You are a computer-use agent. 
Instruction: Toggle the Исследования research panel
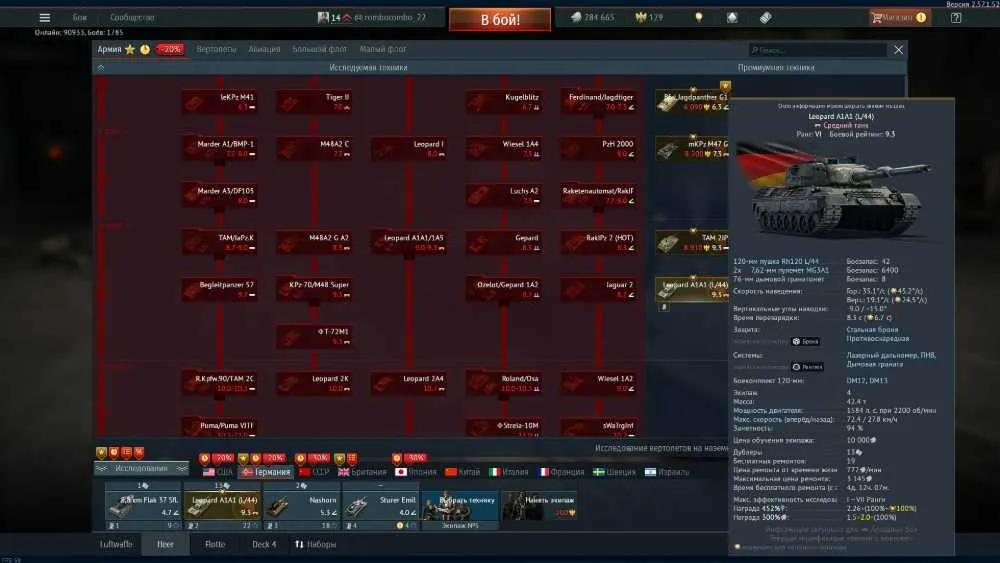[142, 469]
